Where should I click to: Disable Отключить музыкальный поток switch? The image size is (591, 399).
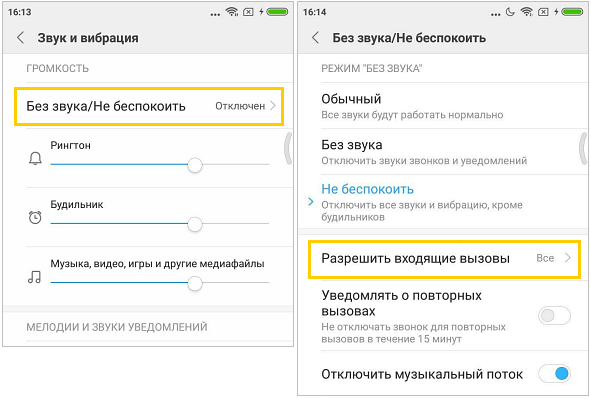[x=554, y=374]
